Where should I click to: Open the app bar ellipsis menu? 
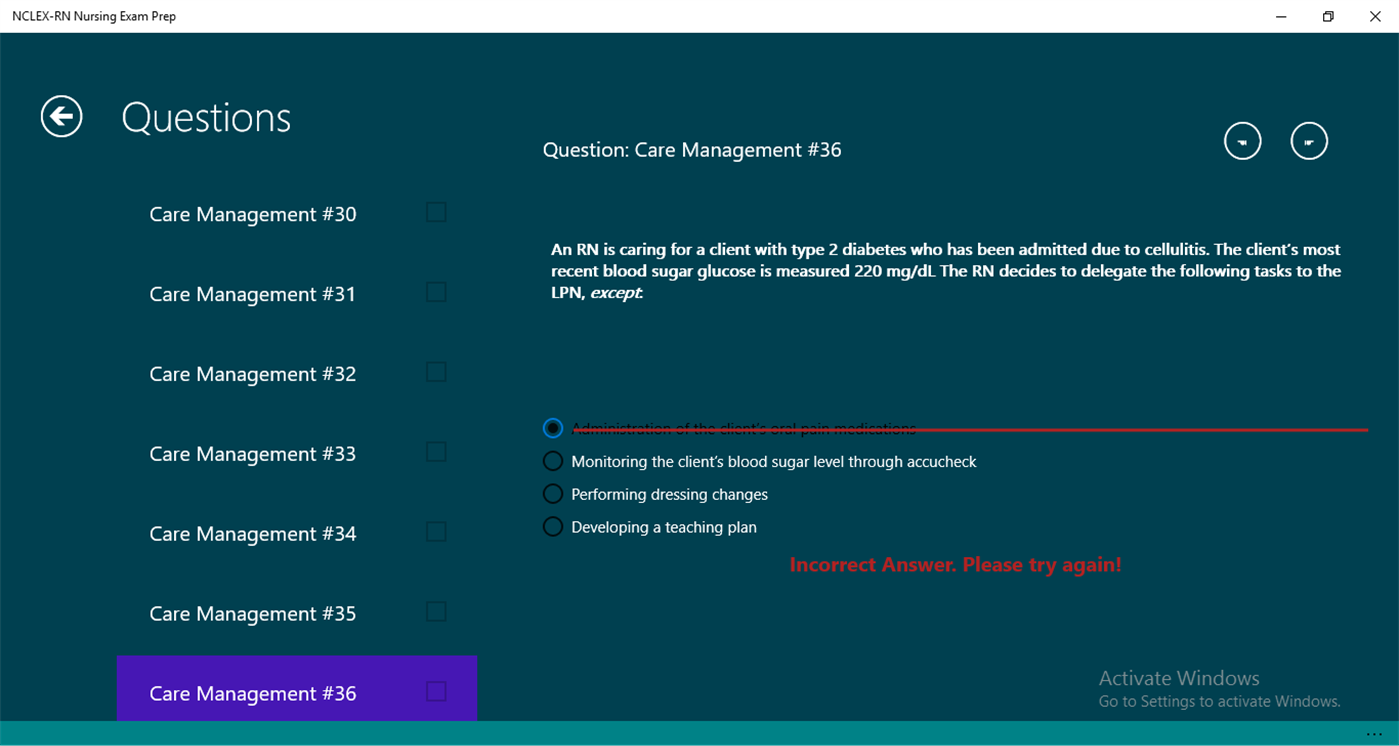click(1374, 734)
